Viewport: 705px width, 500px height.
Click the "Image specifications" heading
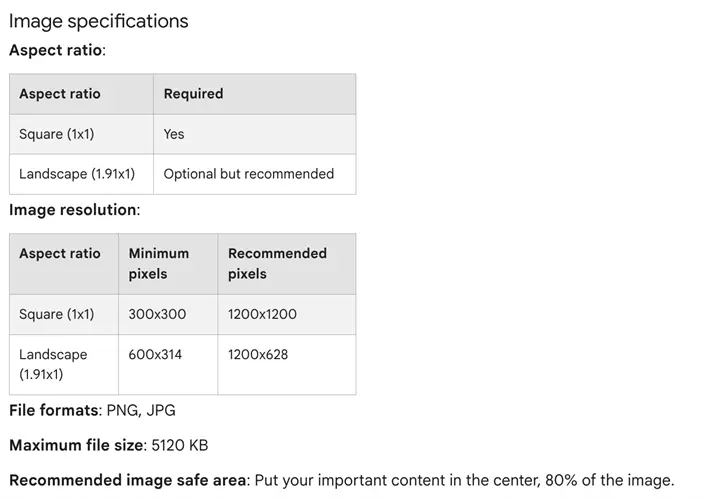tap(98, 21)
